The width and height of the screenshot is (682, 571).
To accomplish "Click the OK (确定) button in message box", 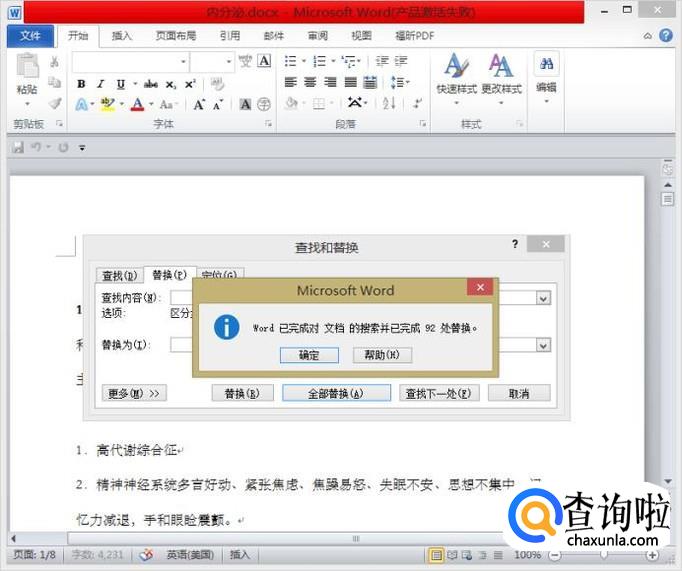I will pyautogui.click(x=309, y=355).
